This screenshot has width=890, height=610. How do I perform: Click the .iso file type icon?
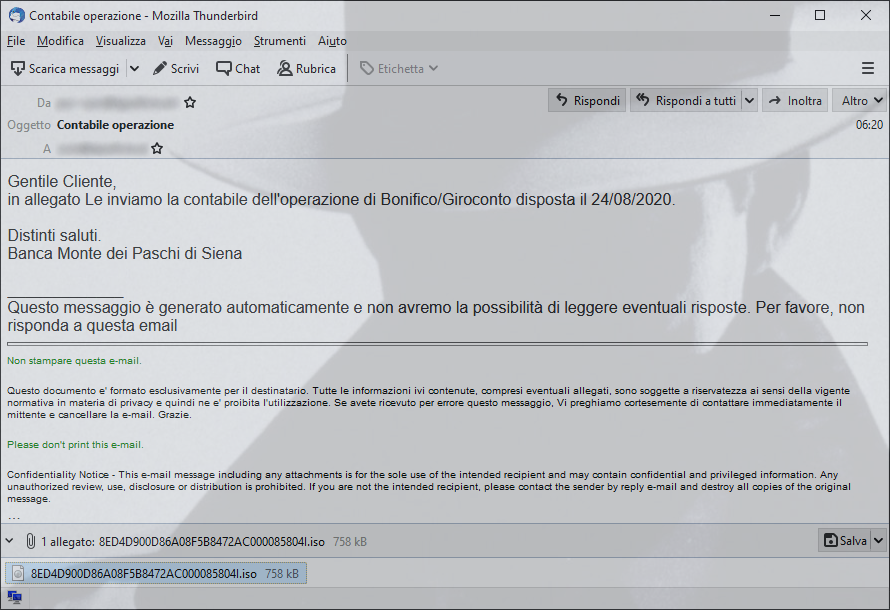[x=18, y=574]
